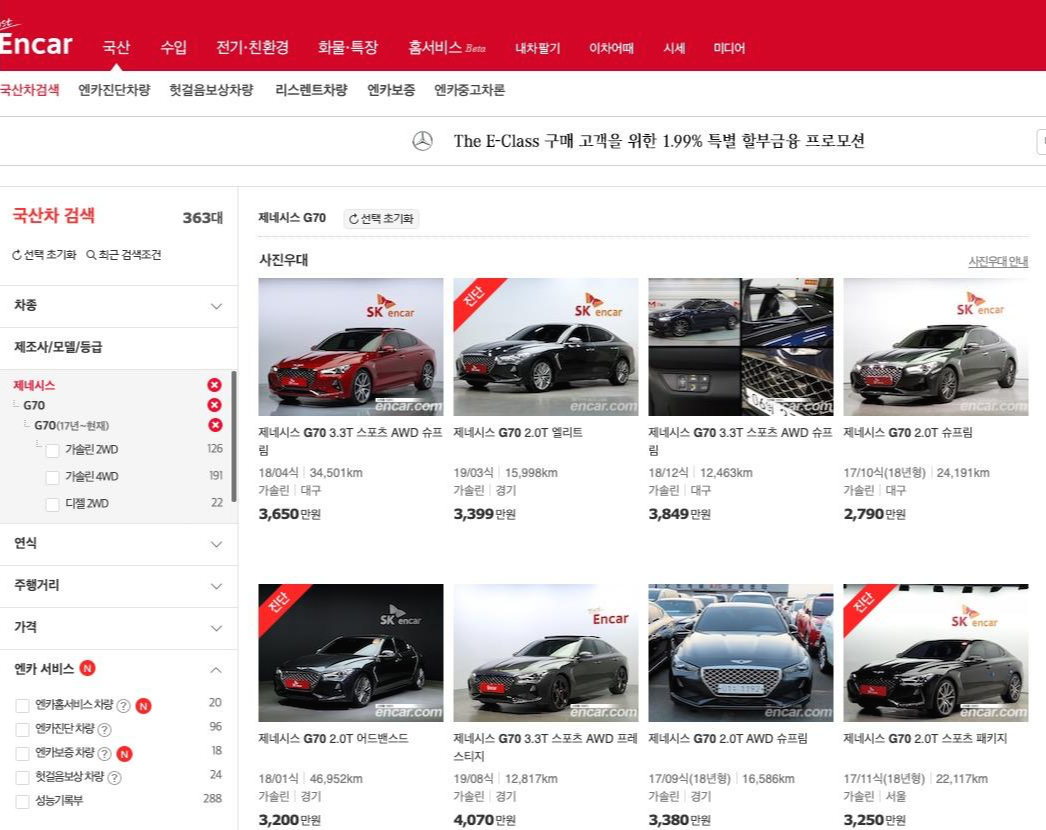Click the E-Class 프로모션 banner text

(x=659, y=141)
